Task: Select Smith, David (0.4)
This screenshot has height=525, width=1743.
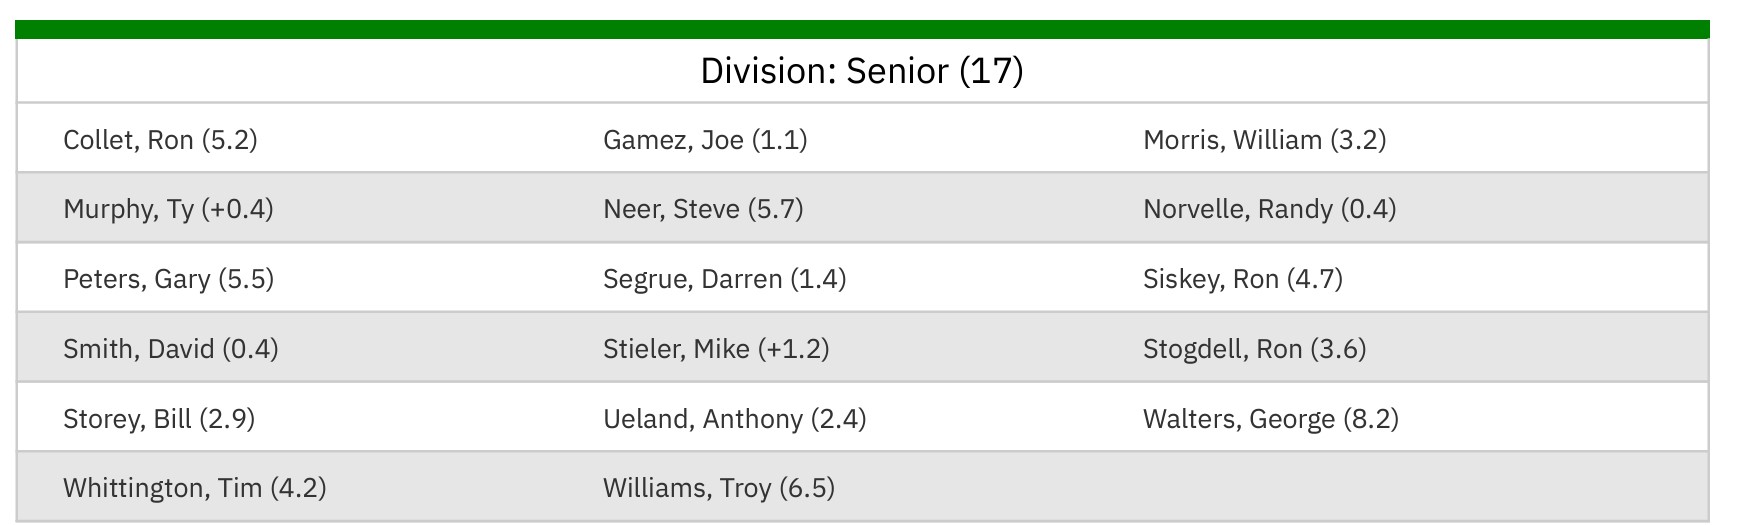Action: point(170,348)
